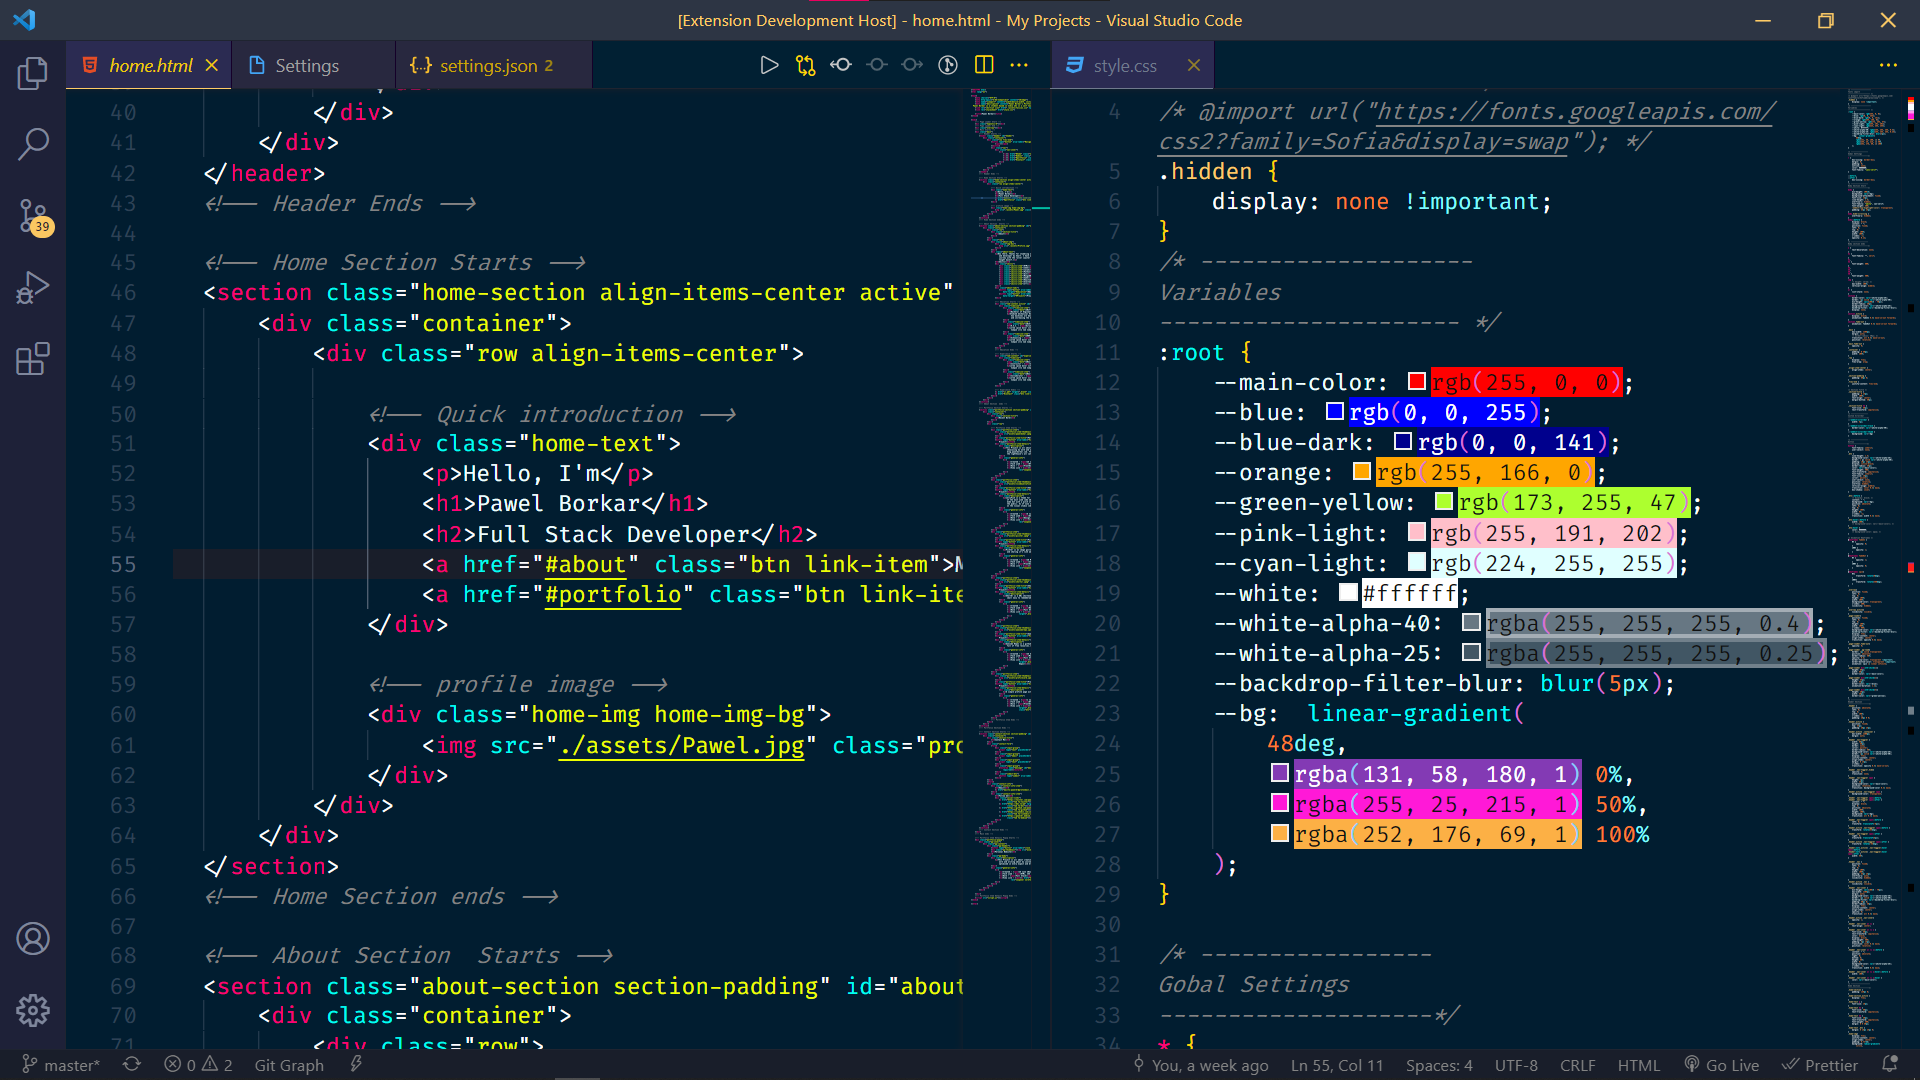Run the file with play icon
This screenshot has height=1080, width=1920.
coord(769,65)
